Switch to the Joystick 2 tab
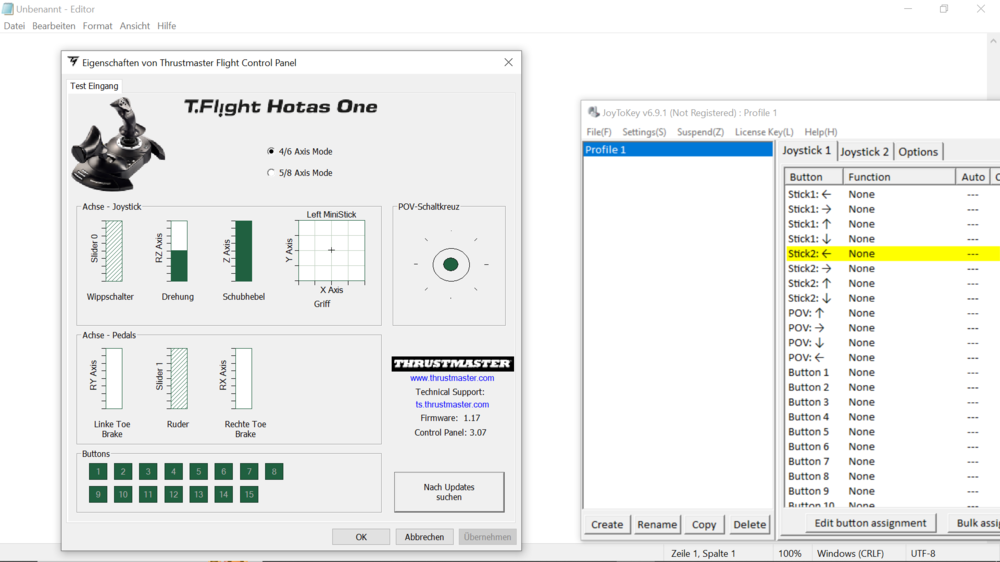This screenshot has width=1000, height=562. click(864, 152)
